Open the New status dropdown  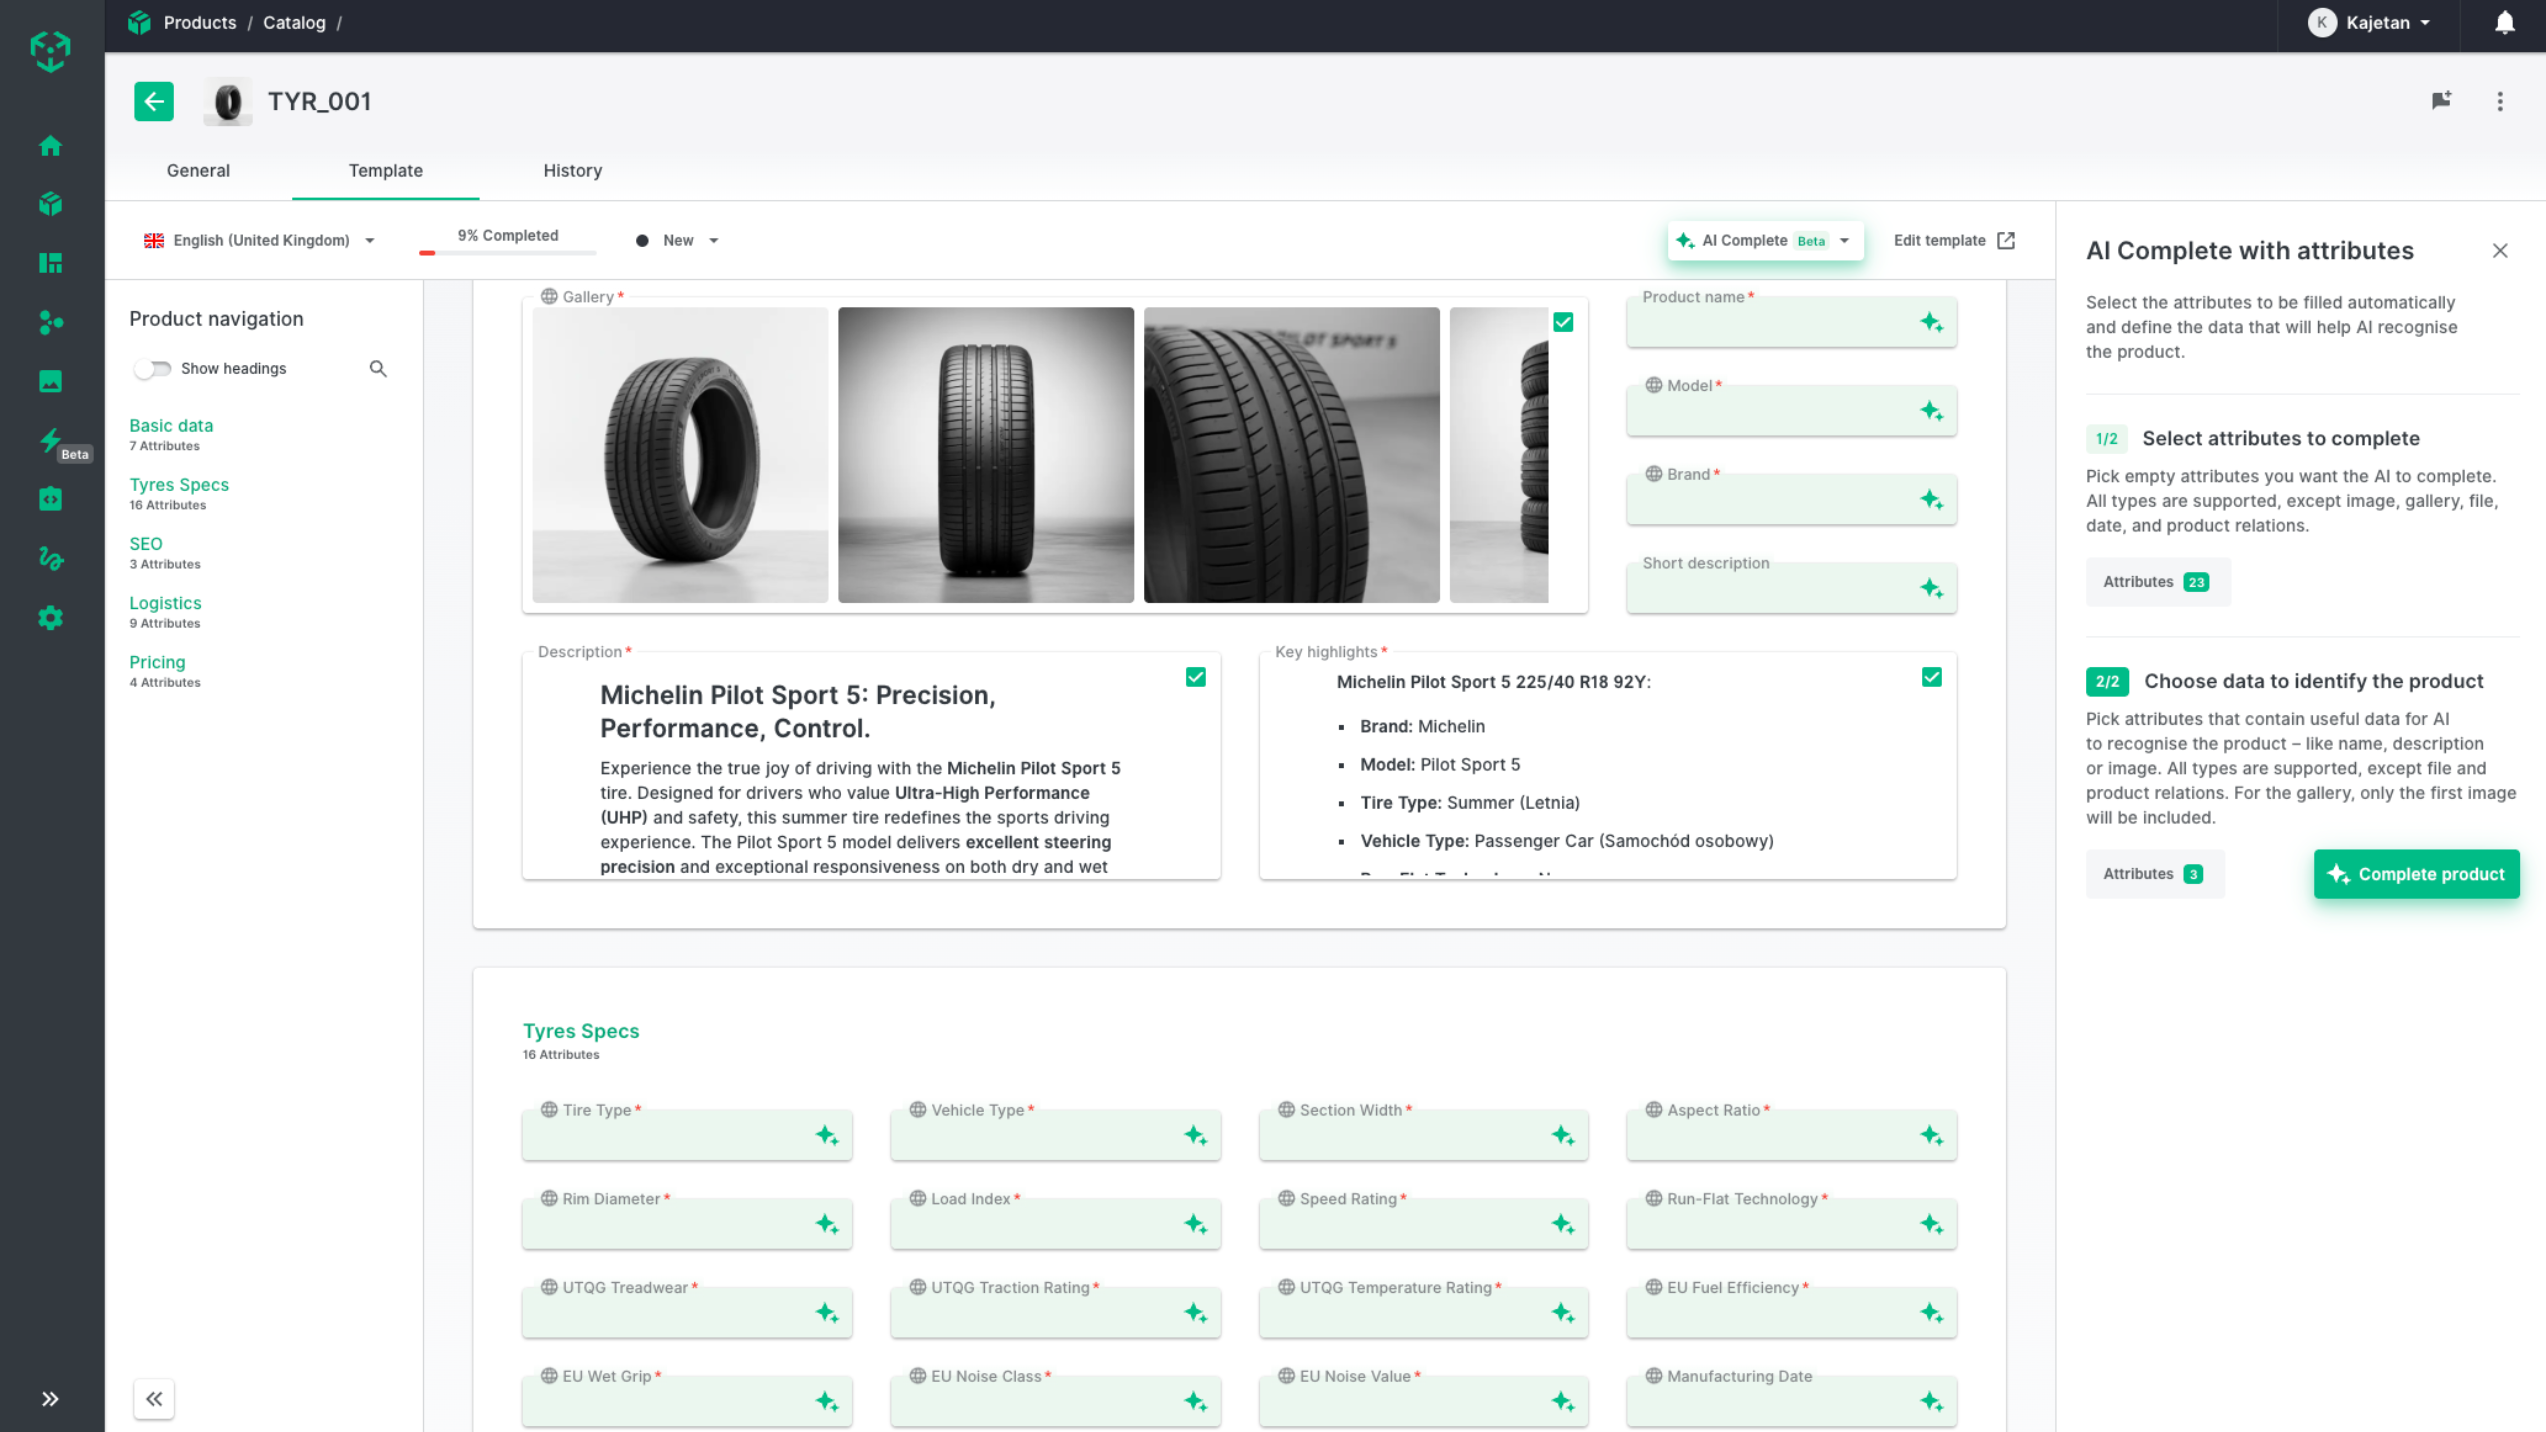[x=679, y=241]
